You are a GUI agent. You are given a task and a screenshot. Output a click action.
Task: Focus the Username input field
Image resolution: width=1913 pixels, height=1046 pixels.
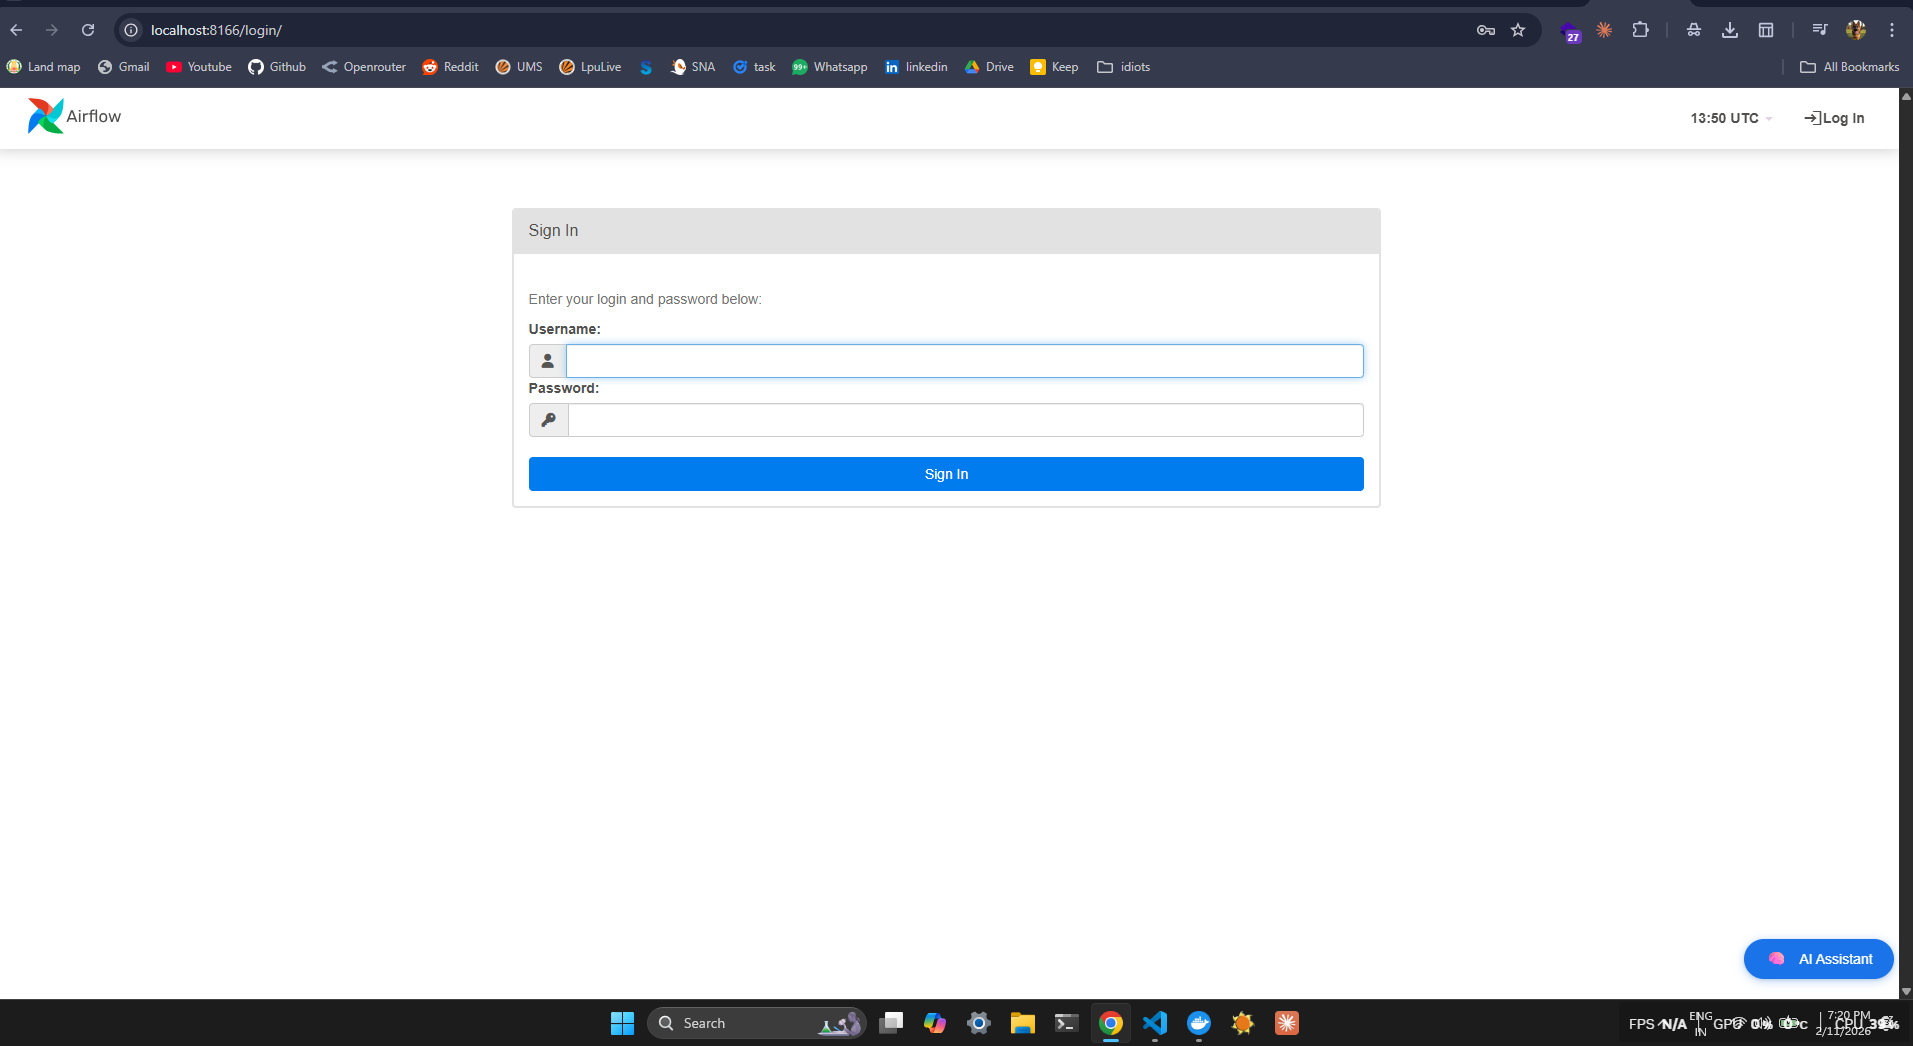(x=964, y=361)
